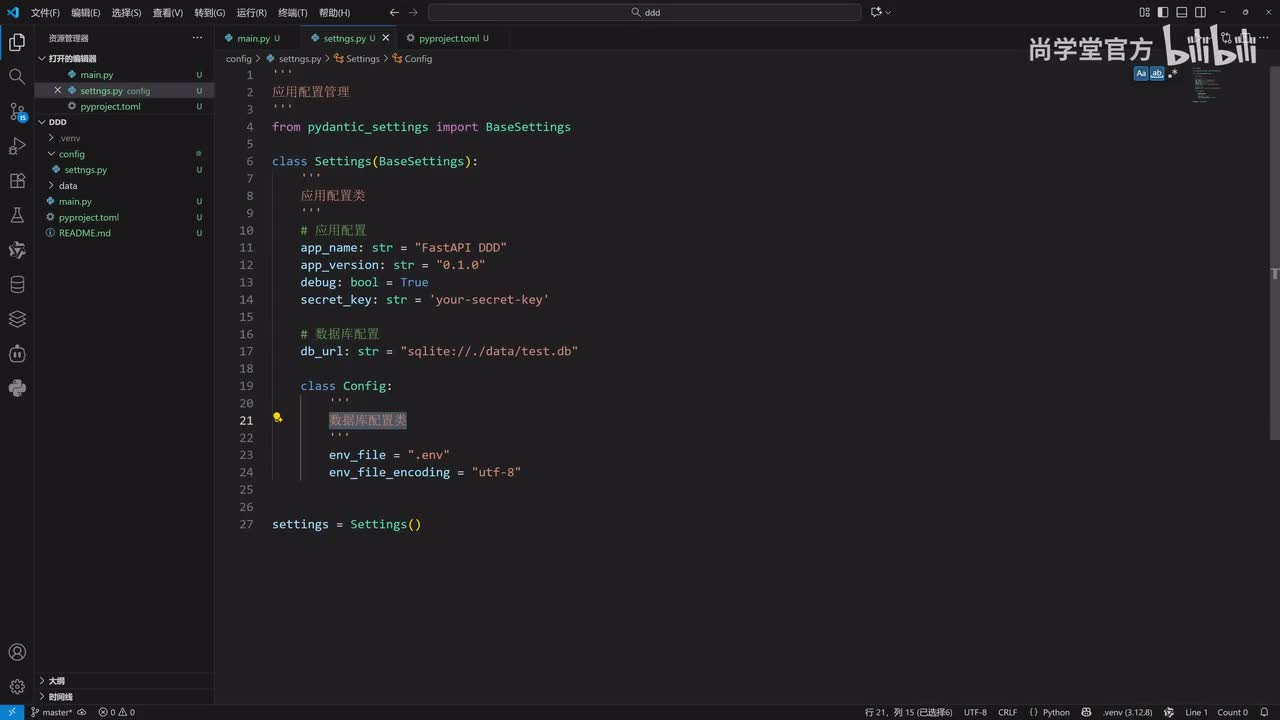This screenshot has width=1280, height=720.
Task: Go to line via cursor position indicator
Action: coord(908,712)
